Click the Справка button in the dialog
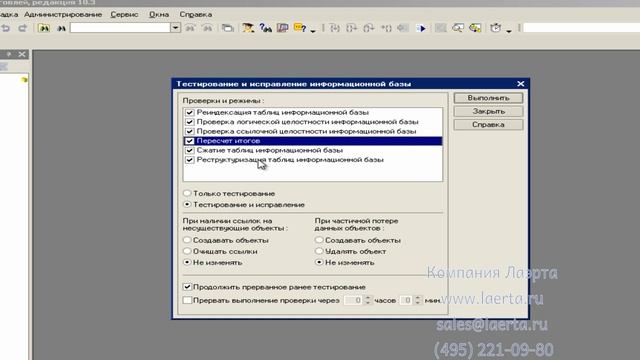This screenshot has width=640, height=360. (488, 124)
